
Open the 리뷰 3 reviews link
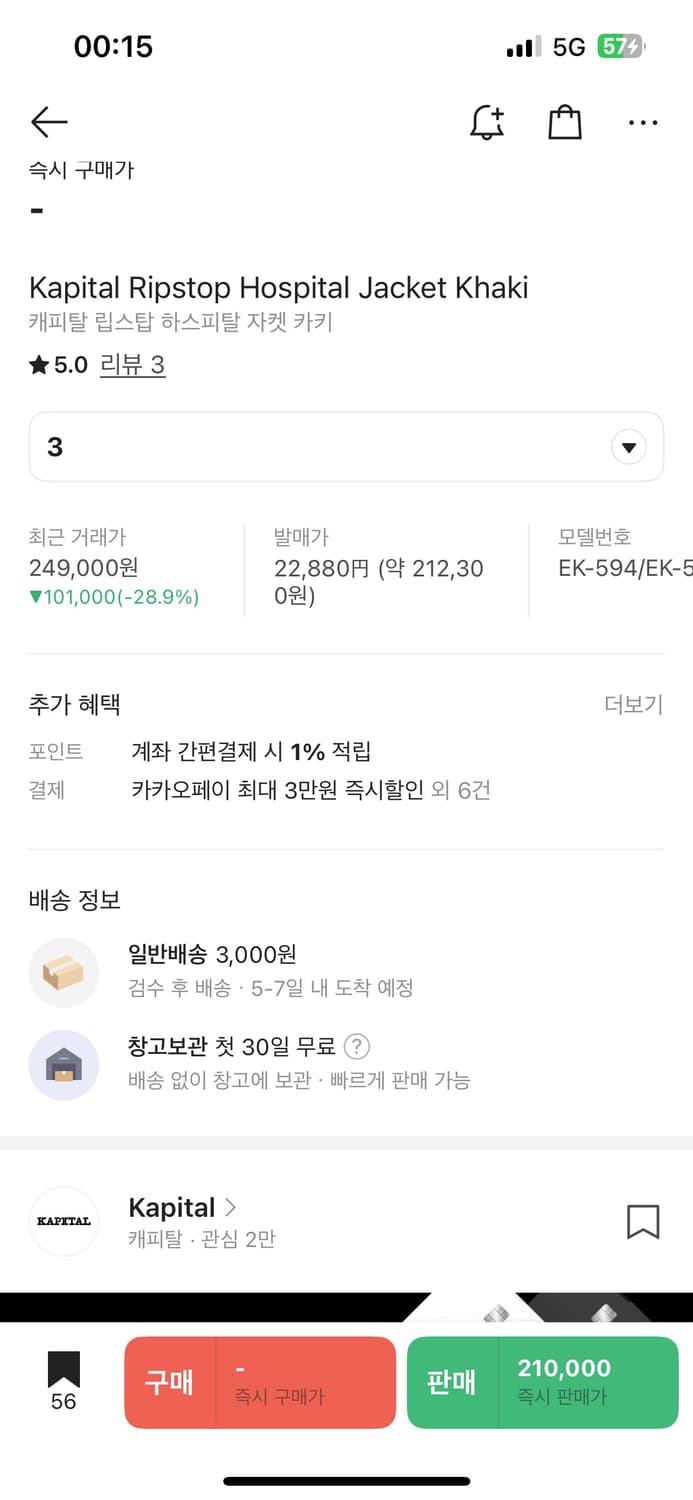133,364
